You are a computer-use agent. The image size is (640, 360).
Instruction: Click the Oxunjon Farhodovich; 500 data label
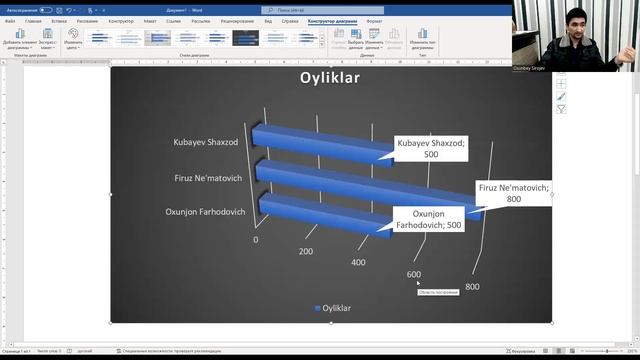coord(429,219)
